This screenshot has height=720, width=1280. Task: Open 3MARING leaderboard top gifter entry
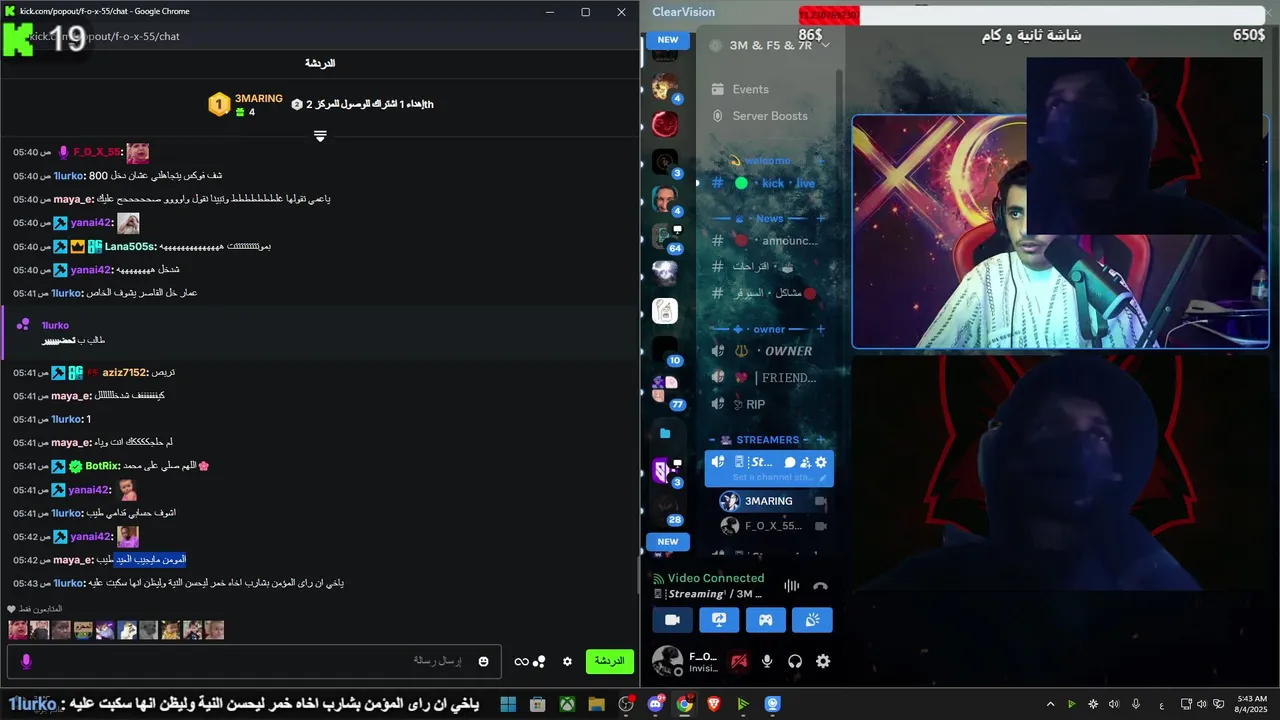pos(245,104)
